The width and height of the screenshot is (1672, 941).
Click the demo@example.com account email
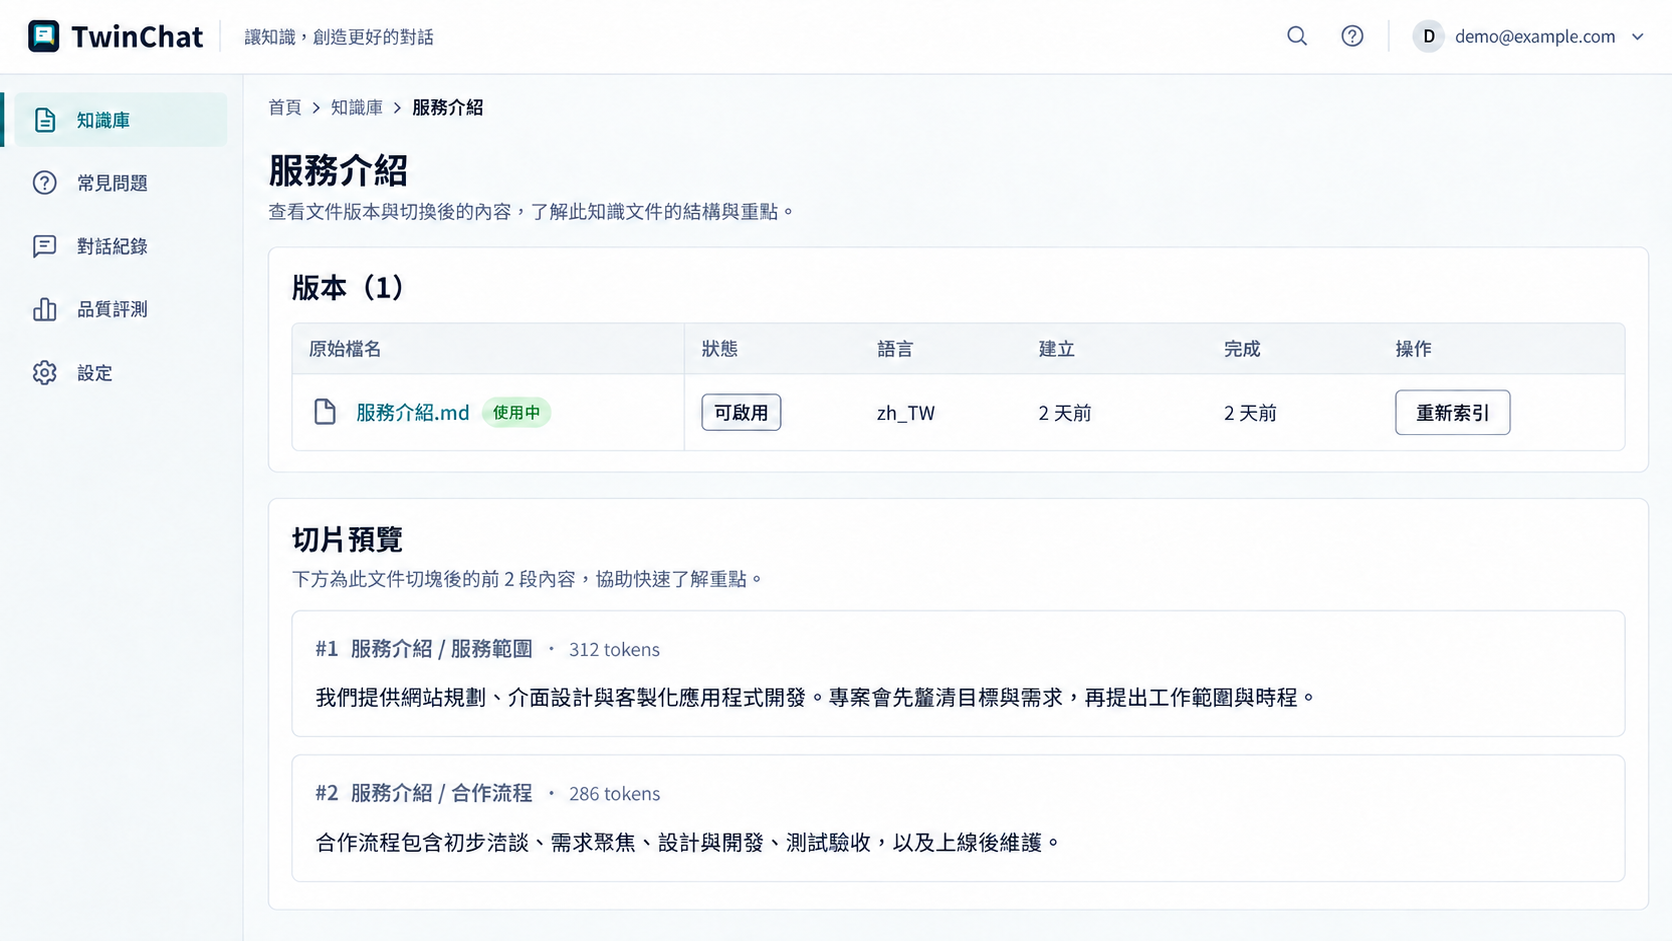pyautogui.click(x=1535, y=37)
